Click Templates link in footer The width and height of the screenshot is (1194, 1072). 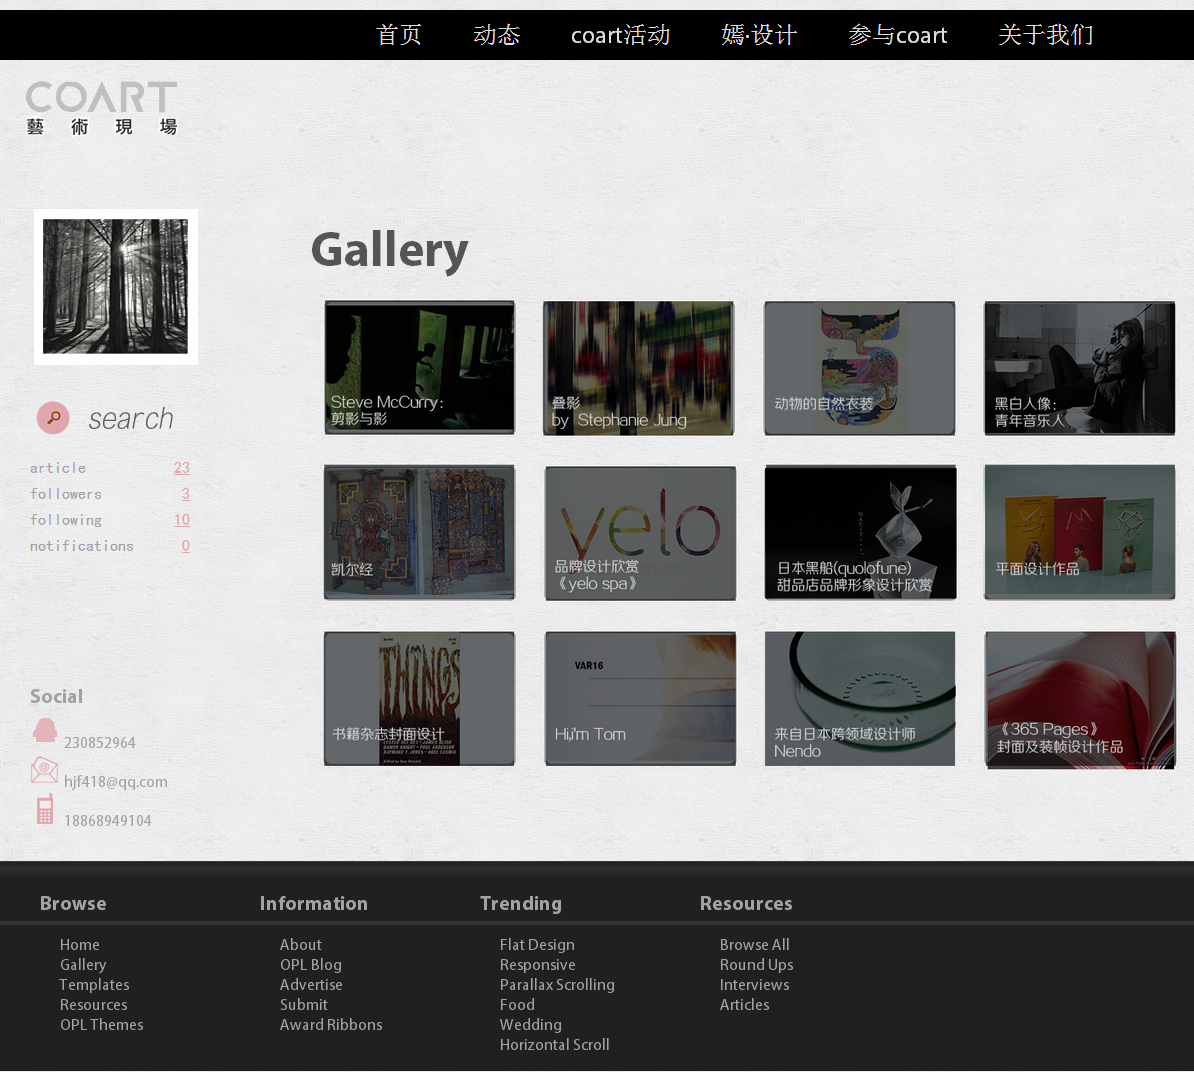(x=94, y=984)
